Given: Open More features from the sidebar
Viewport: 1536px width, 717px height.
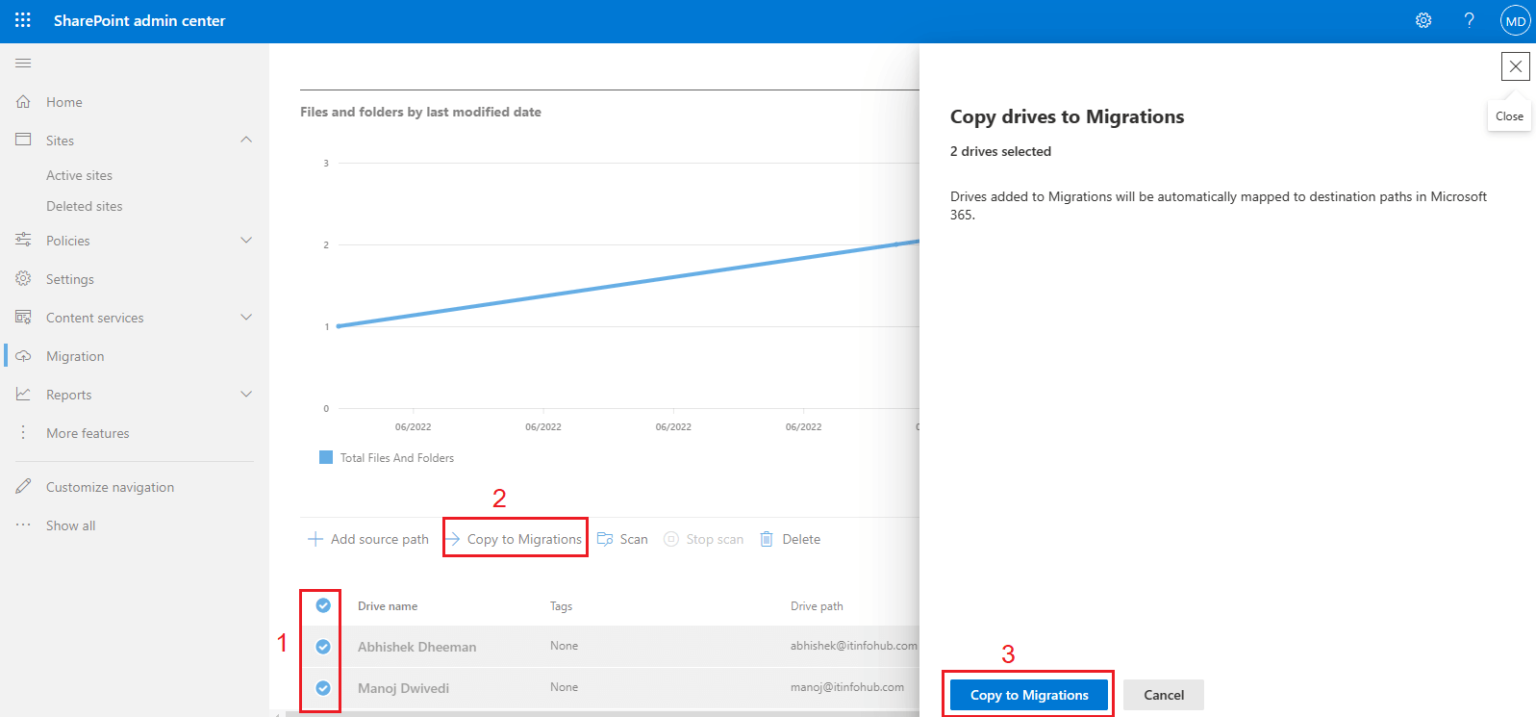Looking at the screenshot, I should point(88,432).
